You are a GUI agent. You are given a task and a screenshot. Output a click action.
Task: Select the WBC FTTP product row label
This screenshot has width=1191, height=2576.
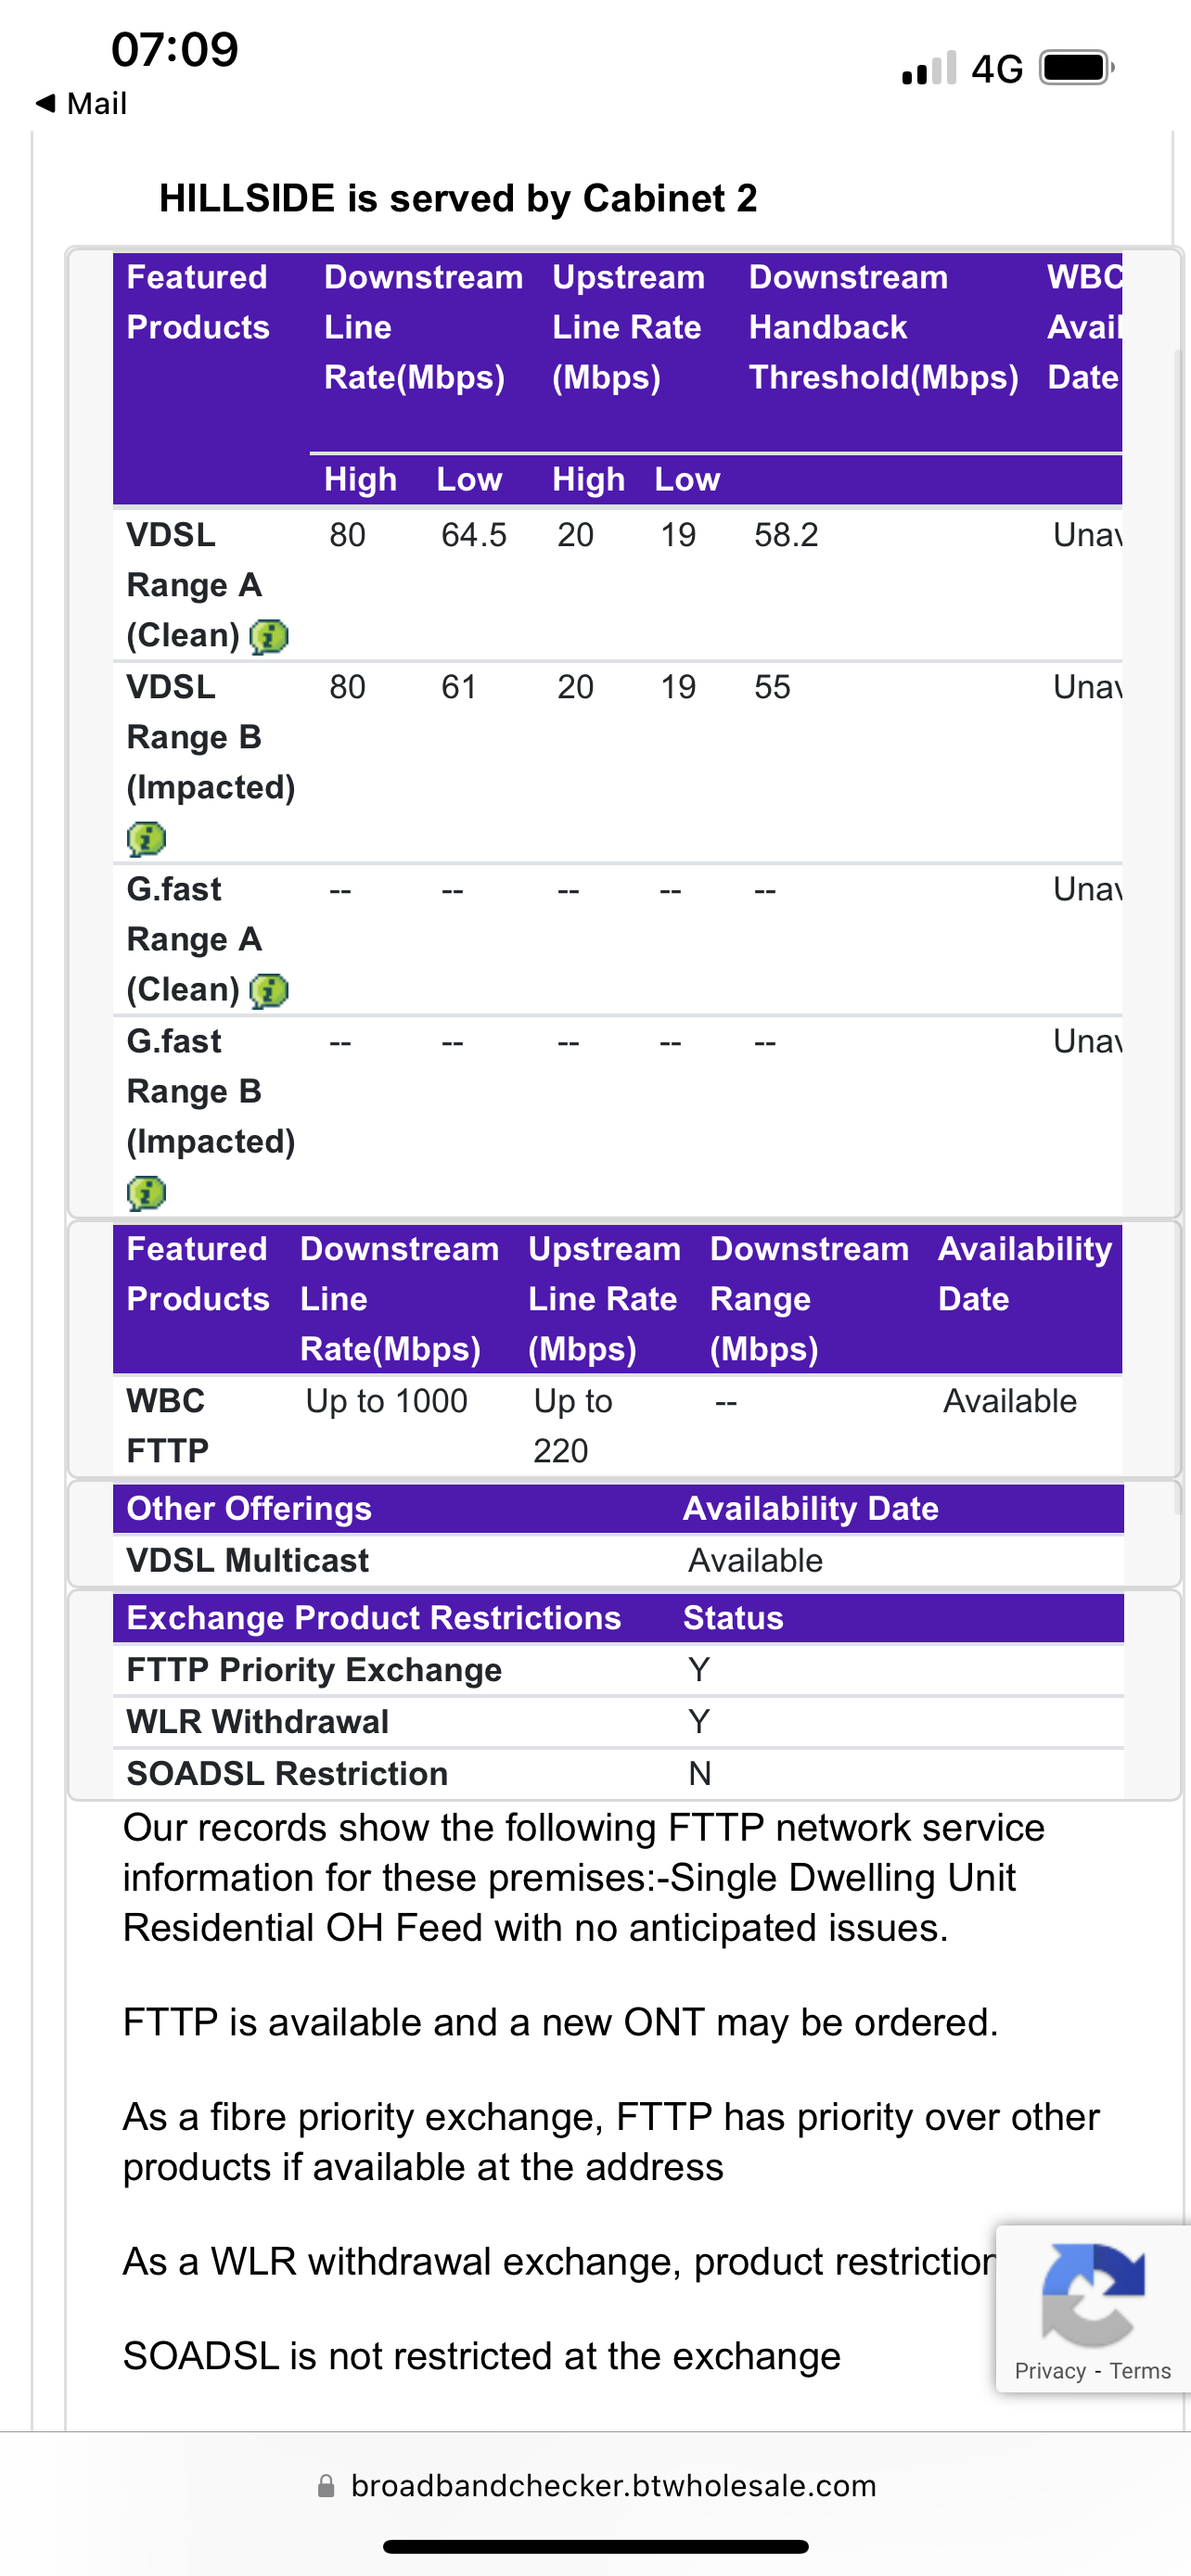[x=167, y=1425]
